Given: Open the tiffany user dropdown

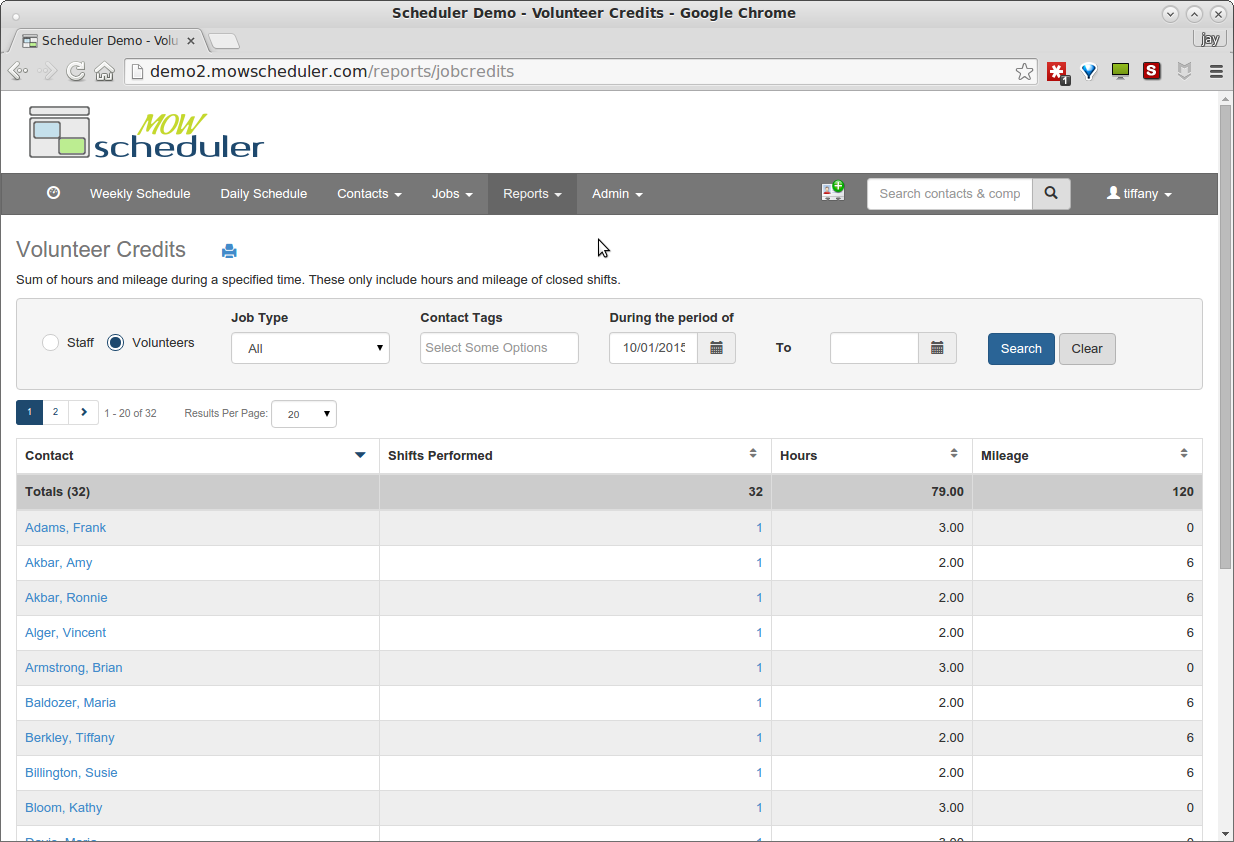Looking at the screenshot, I should [x=1139, y=194].
